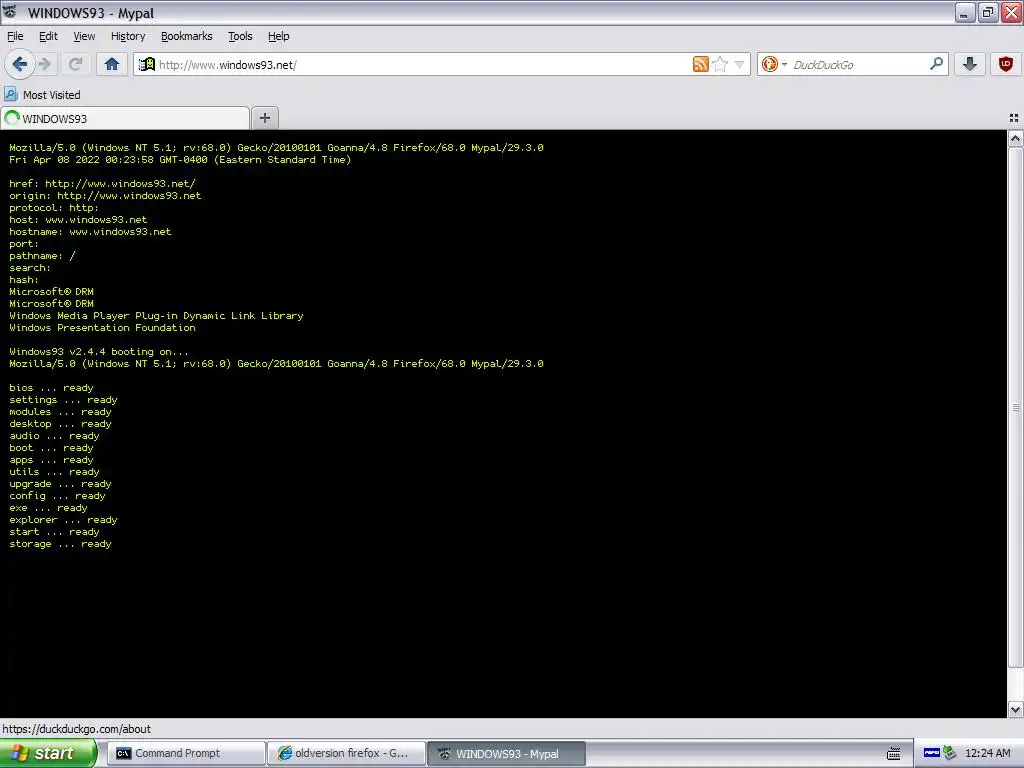Click the green Safely Remove Hardware tray icon
This screenshot has height=768, width=1024.
coord(949,753)
